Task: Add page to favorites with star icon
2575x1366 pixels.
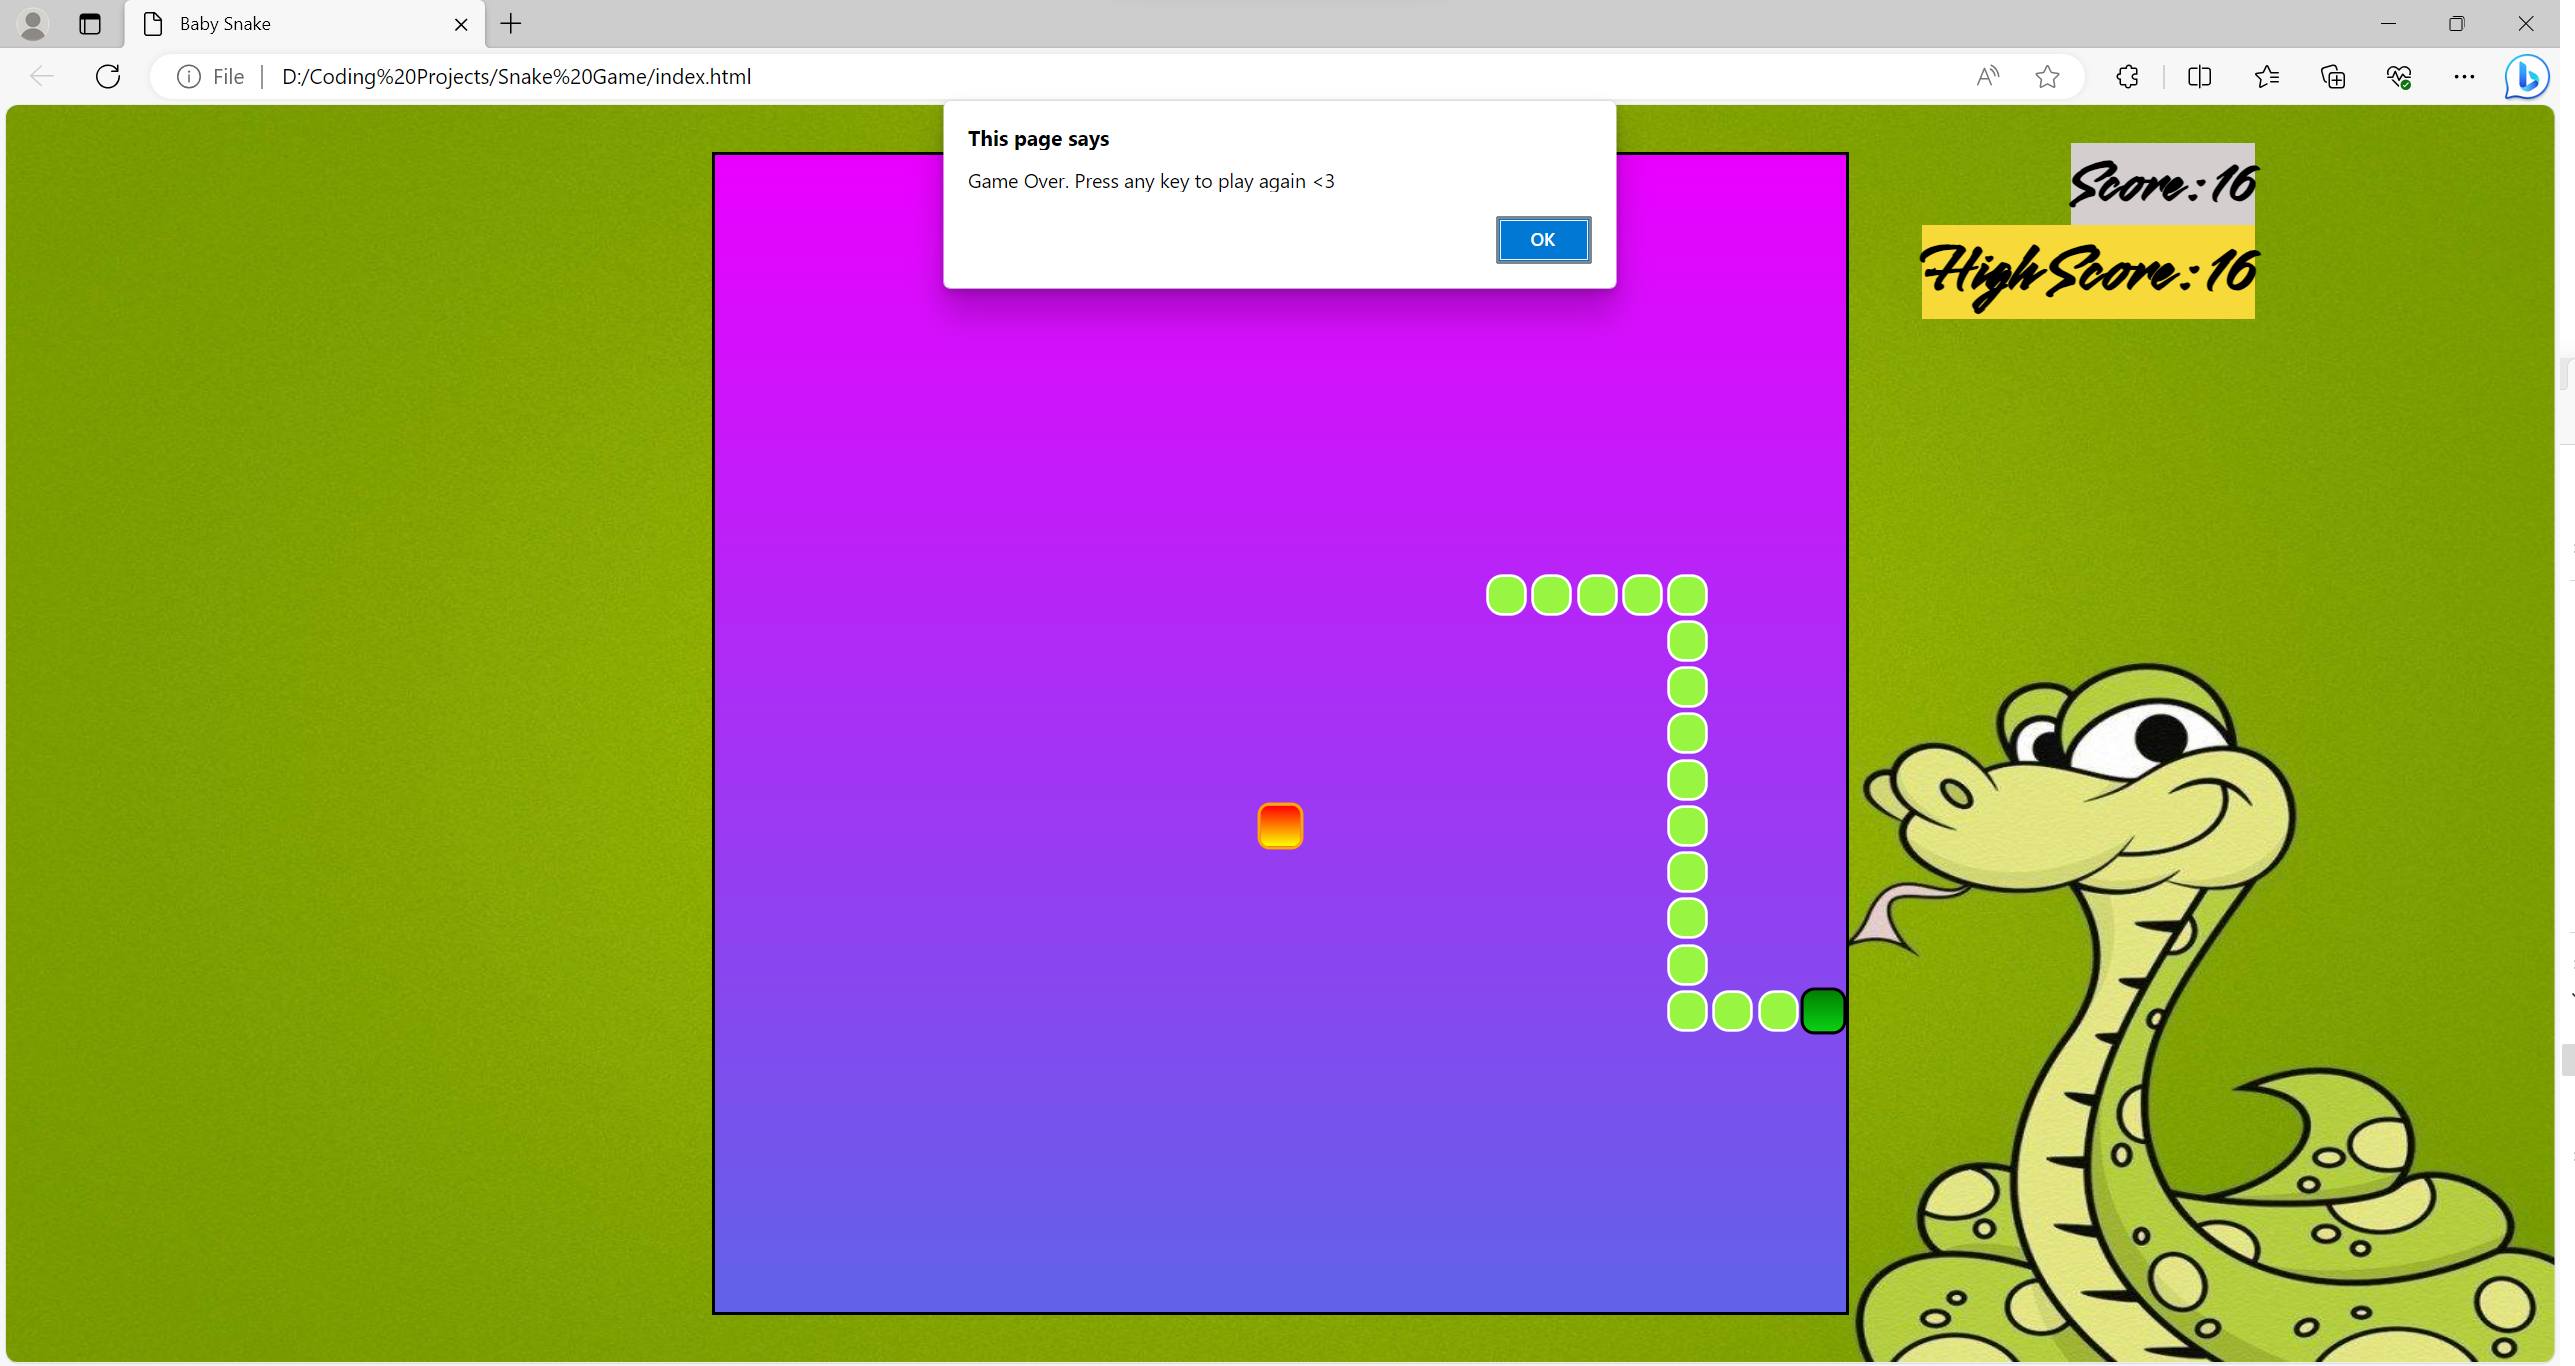Action: [2047, 77]
